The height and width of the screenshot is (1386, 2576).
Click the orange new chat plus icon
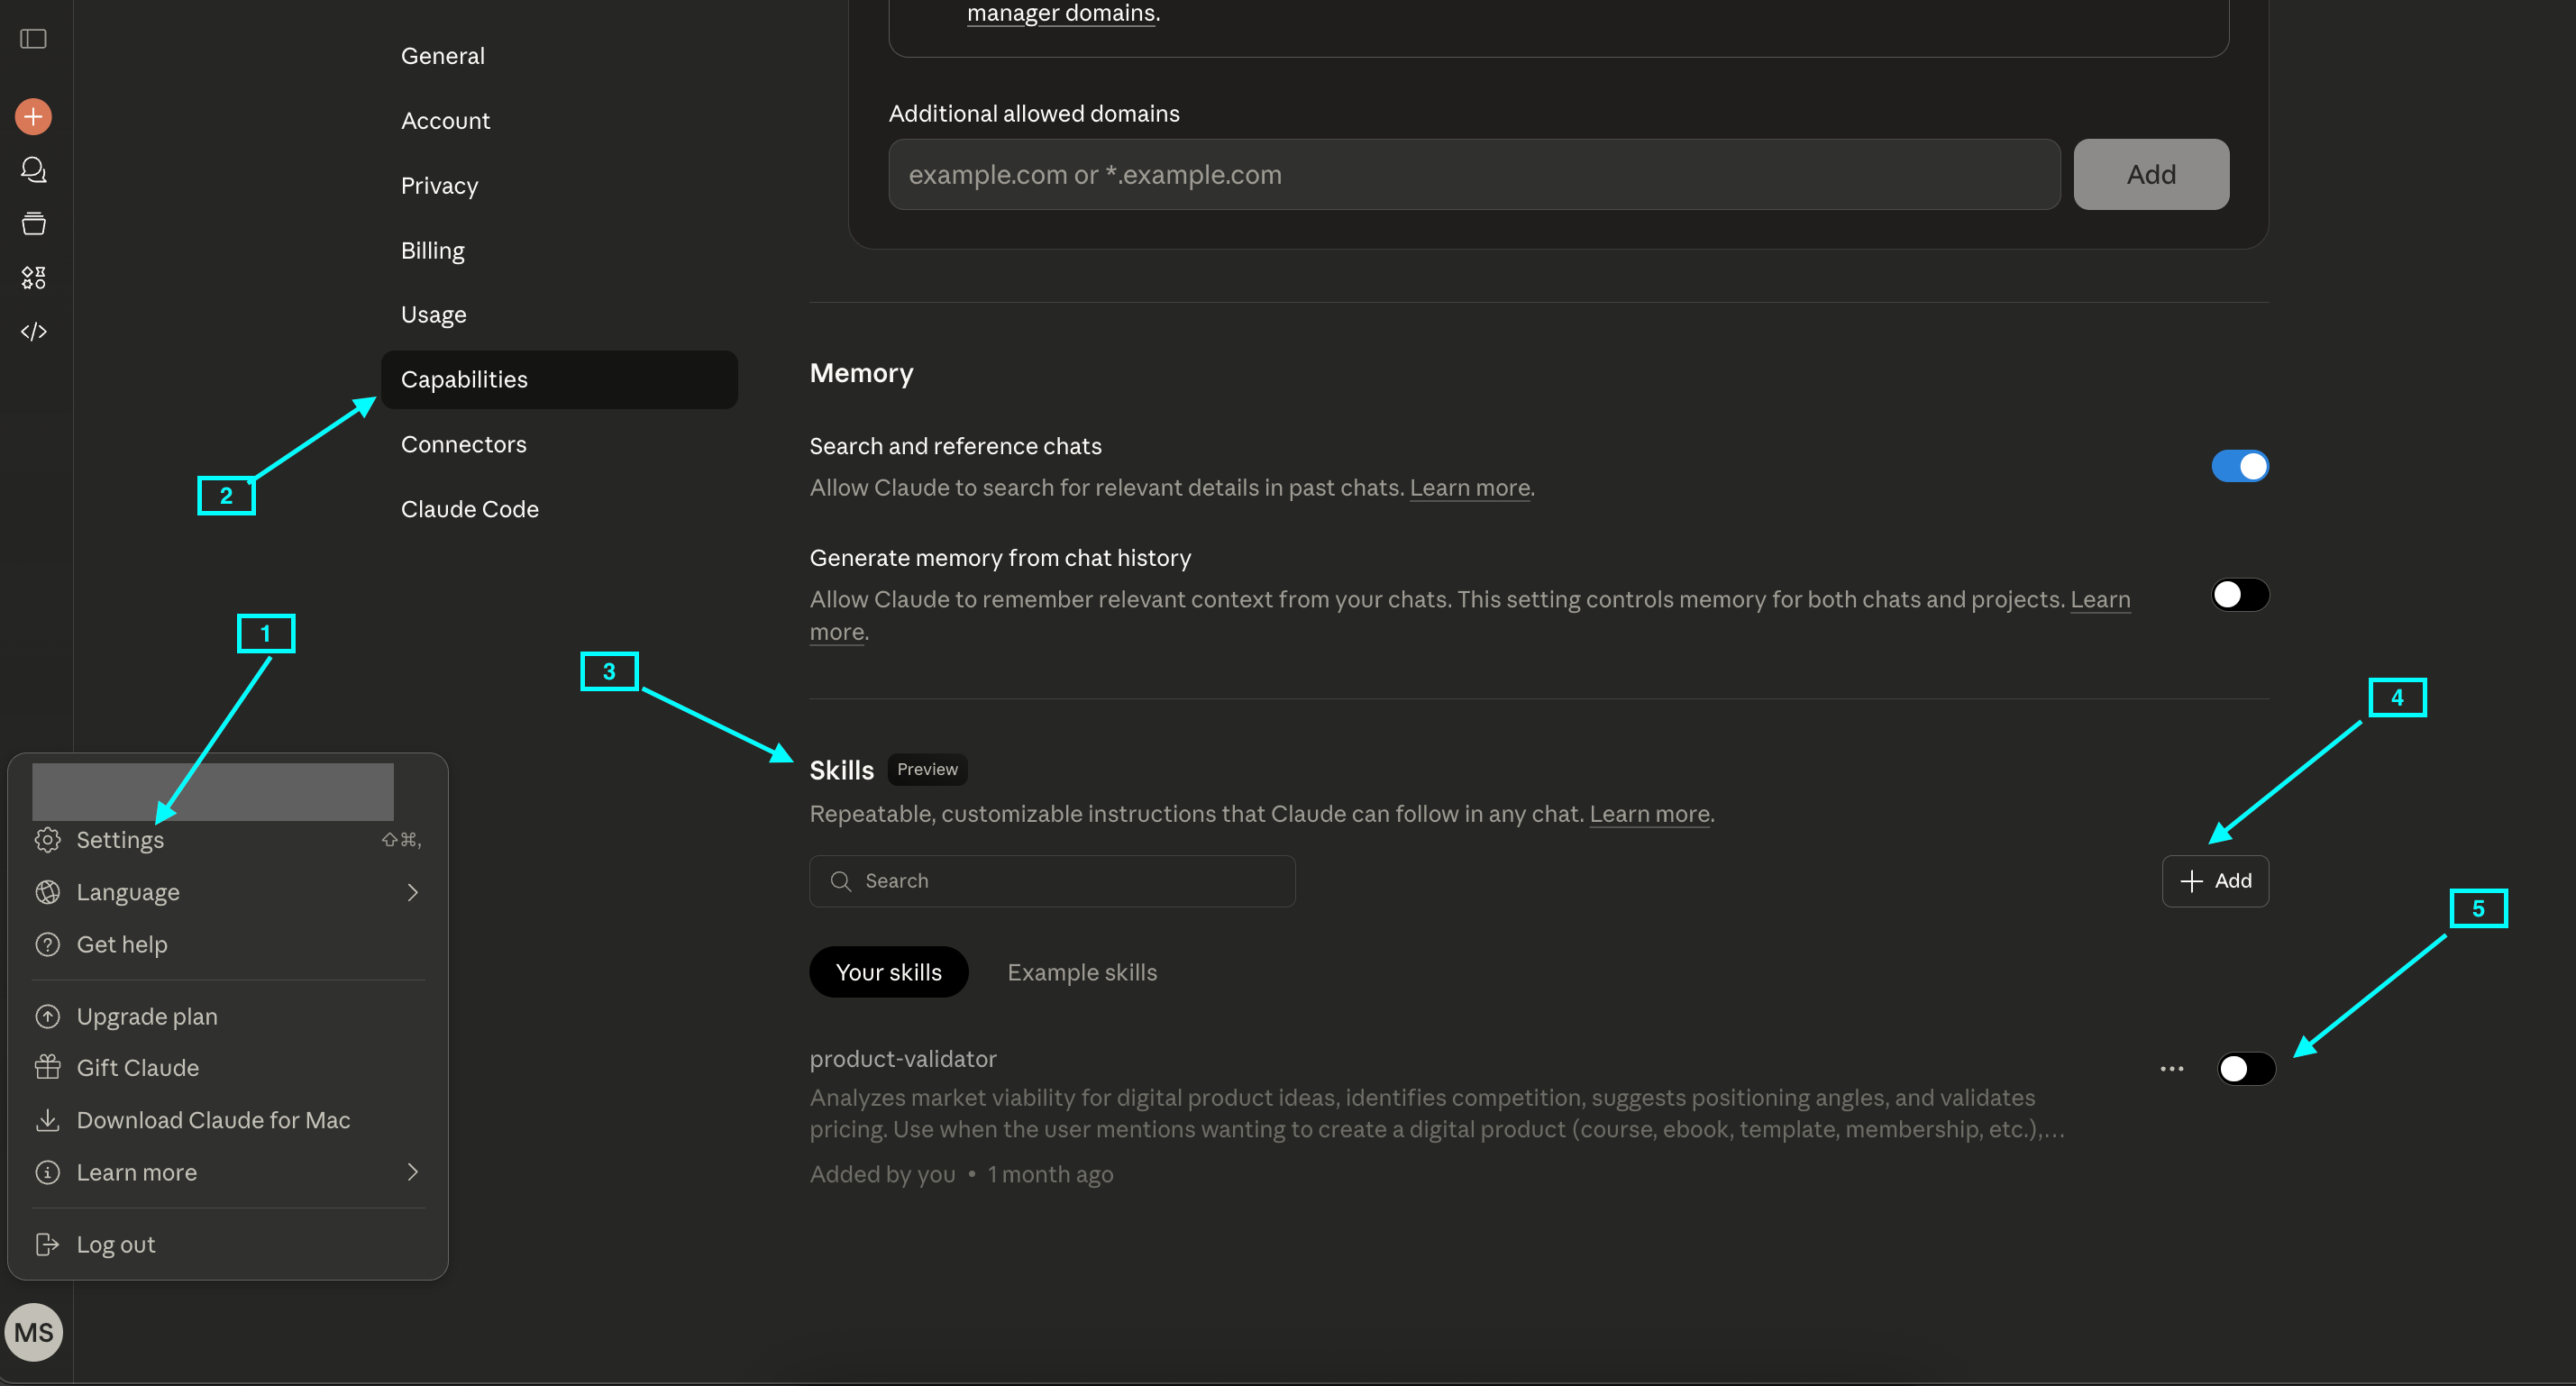[x=33, y=117]
